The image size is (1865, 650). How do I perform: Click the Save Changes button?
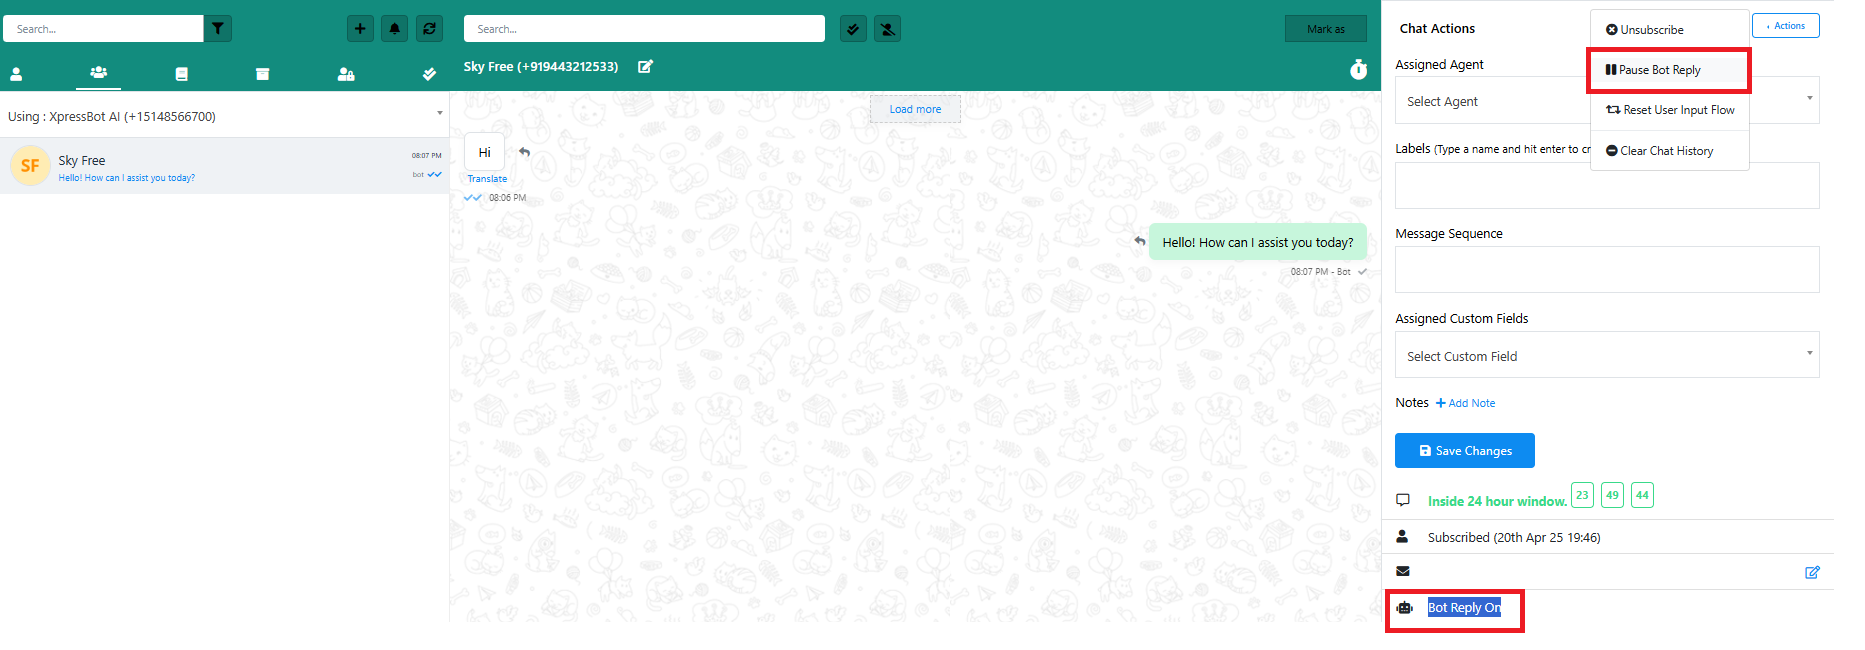(x=1464, y=451)
